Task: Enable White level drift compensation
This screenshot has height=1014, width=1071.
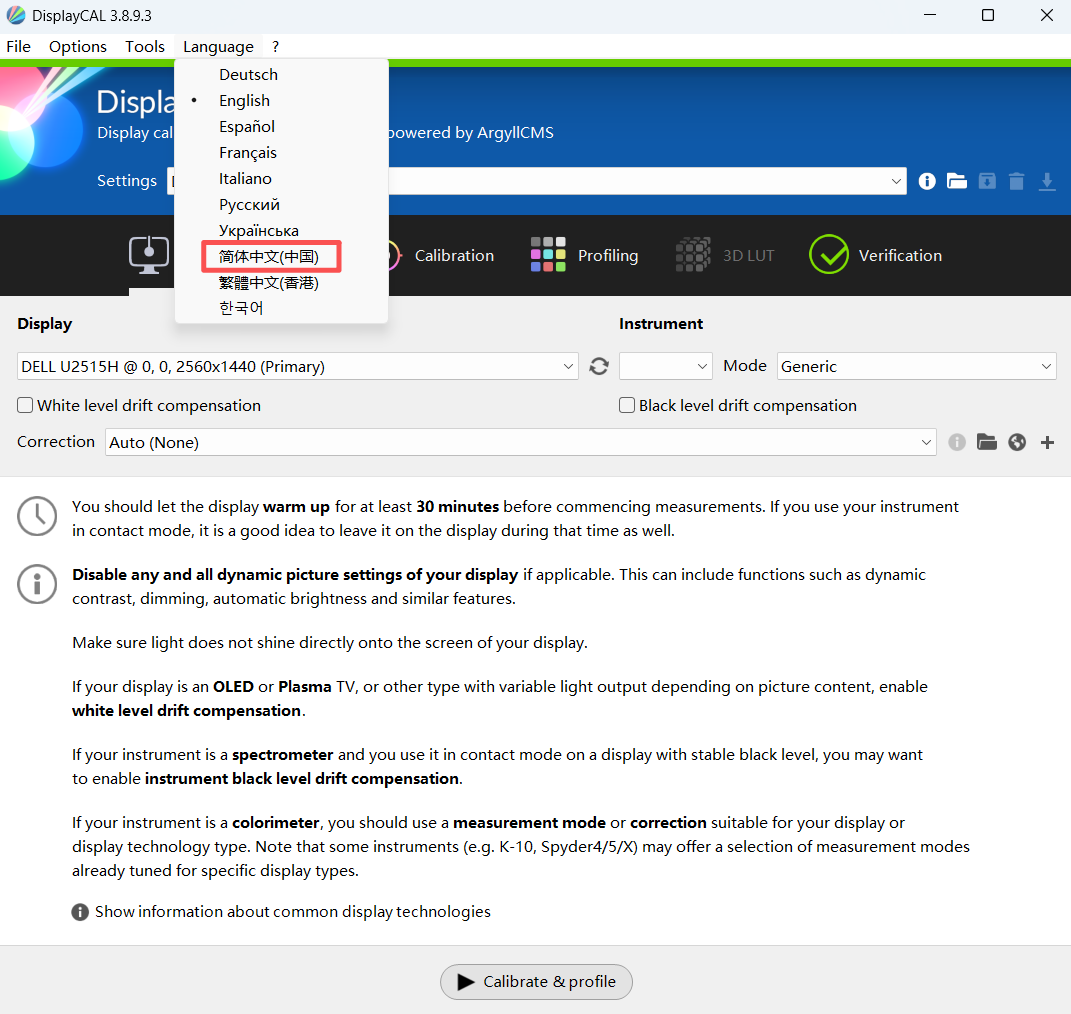Action: click(x=25, y=406)
